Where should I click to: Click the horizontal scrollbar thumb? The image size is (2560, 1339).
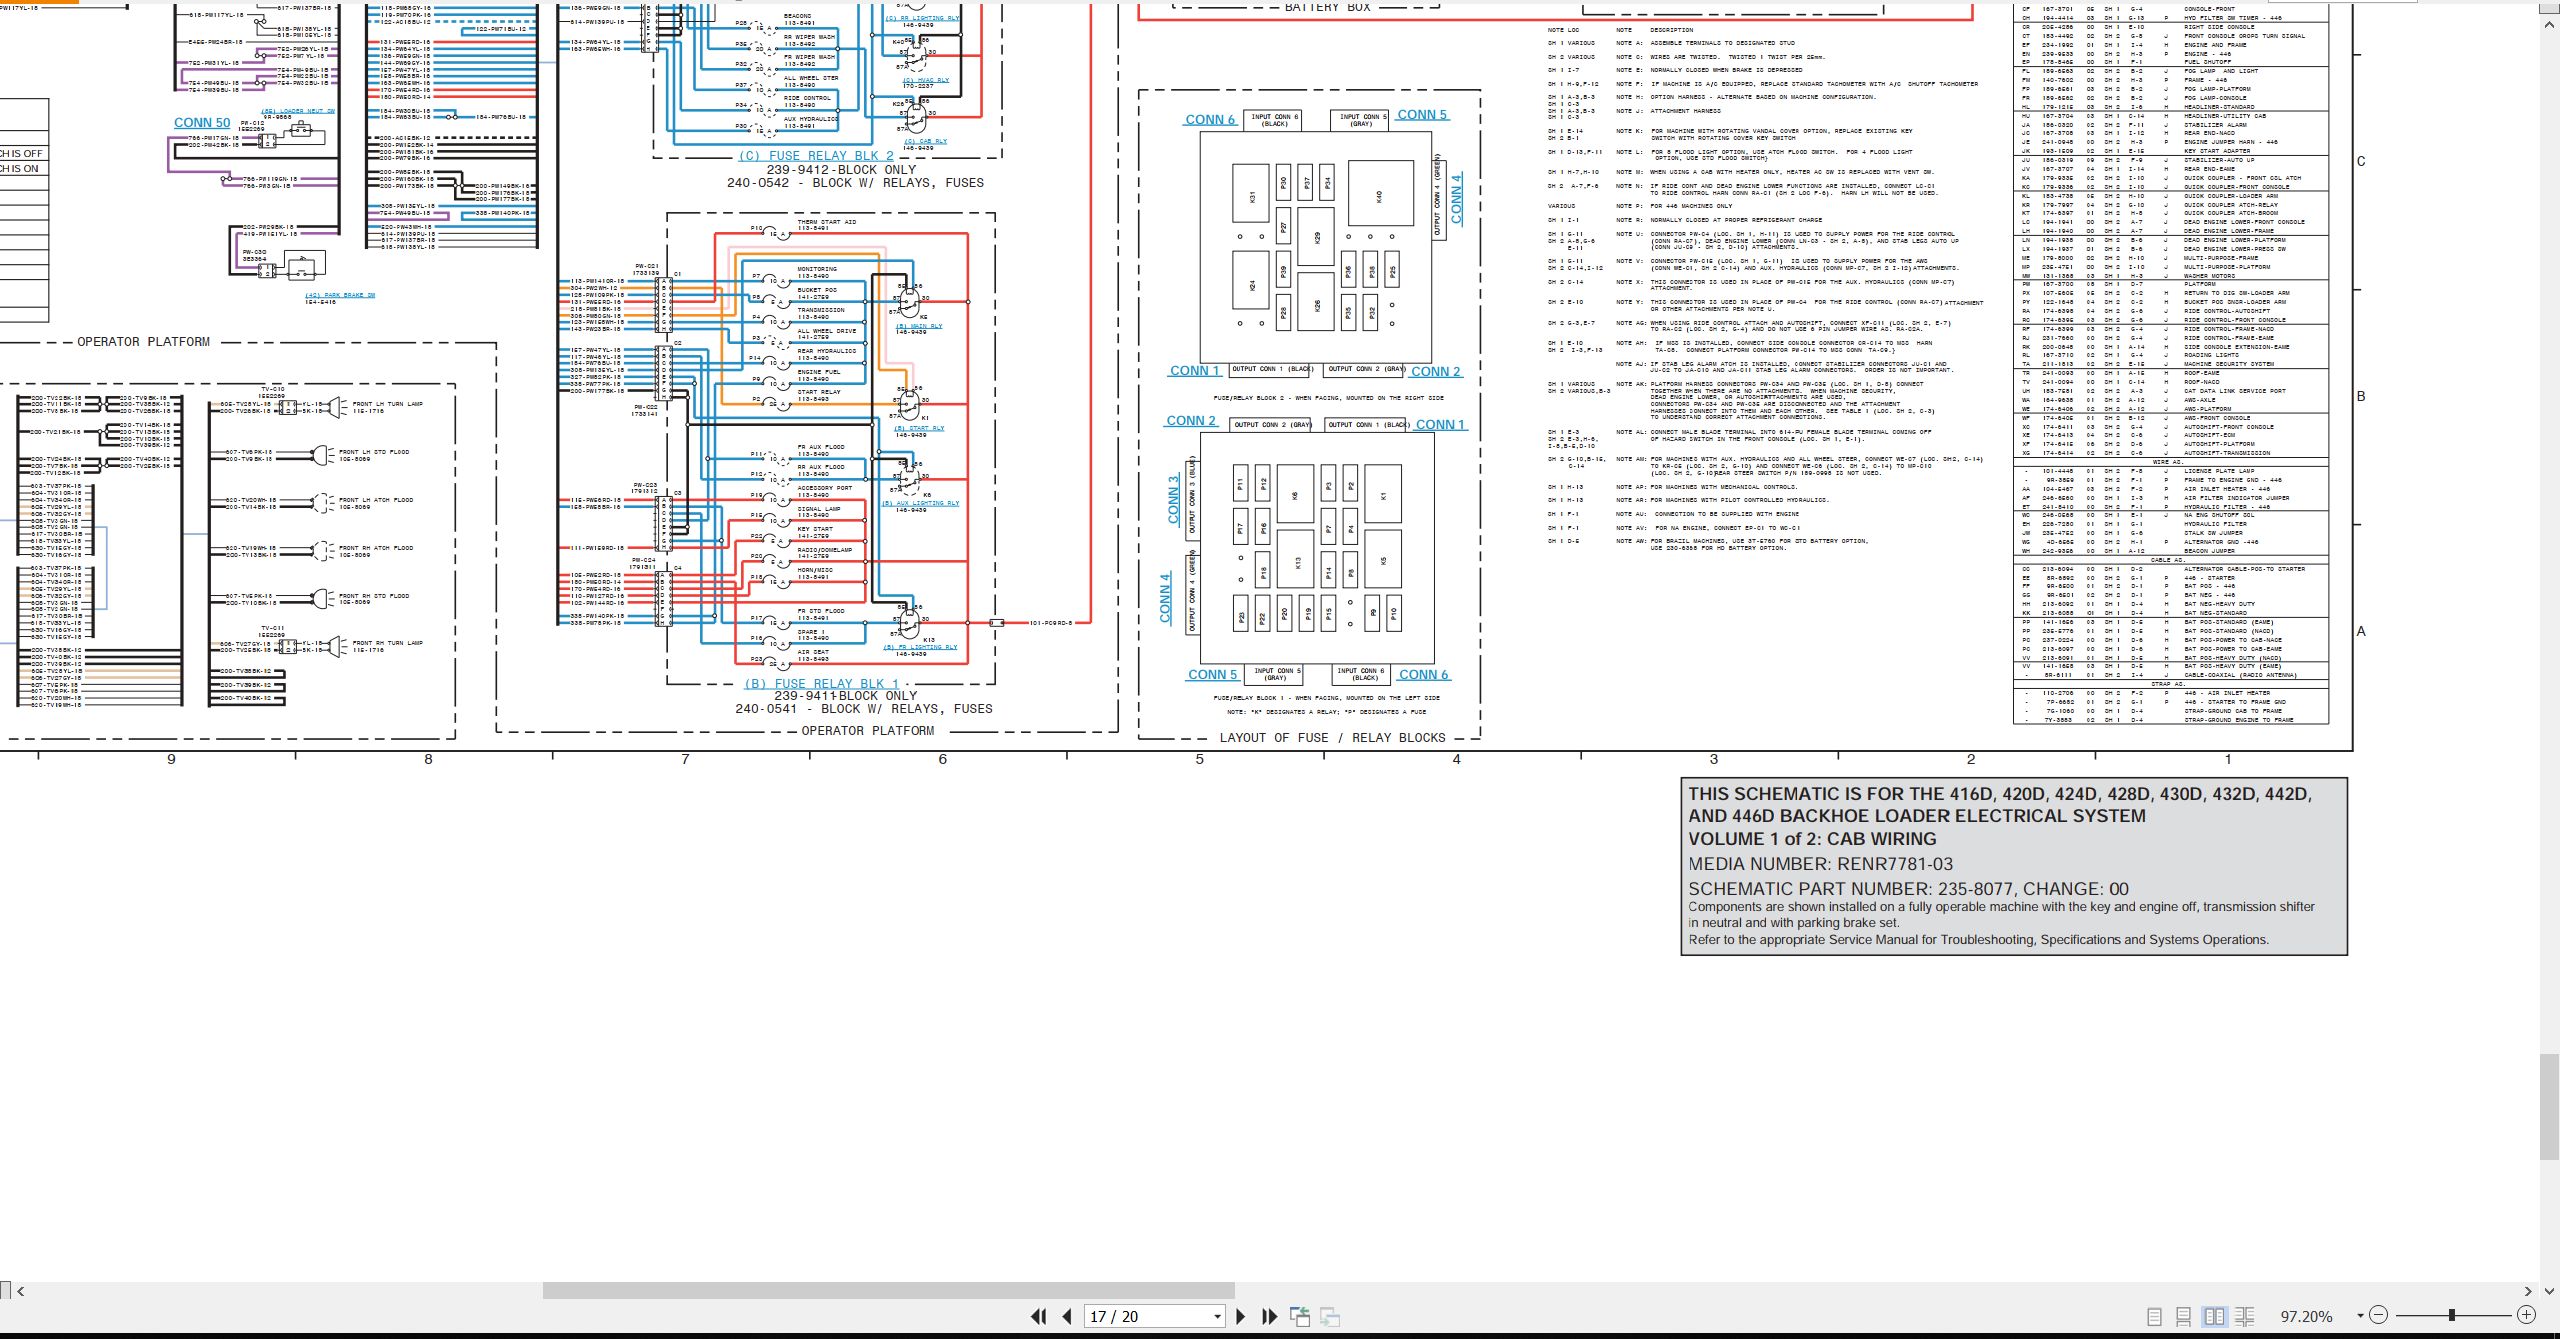(x=888, y=1291)
